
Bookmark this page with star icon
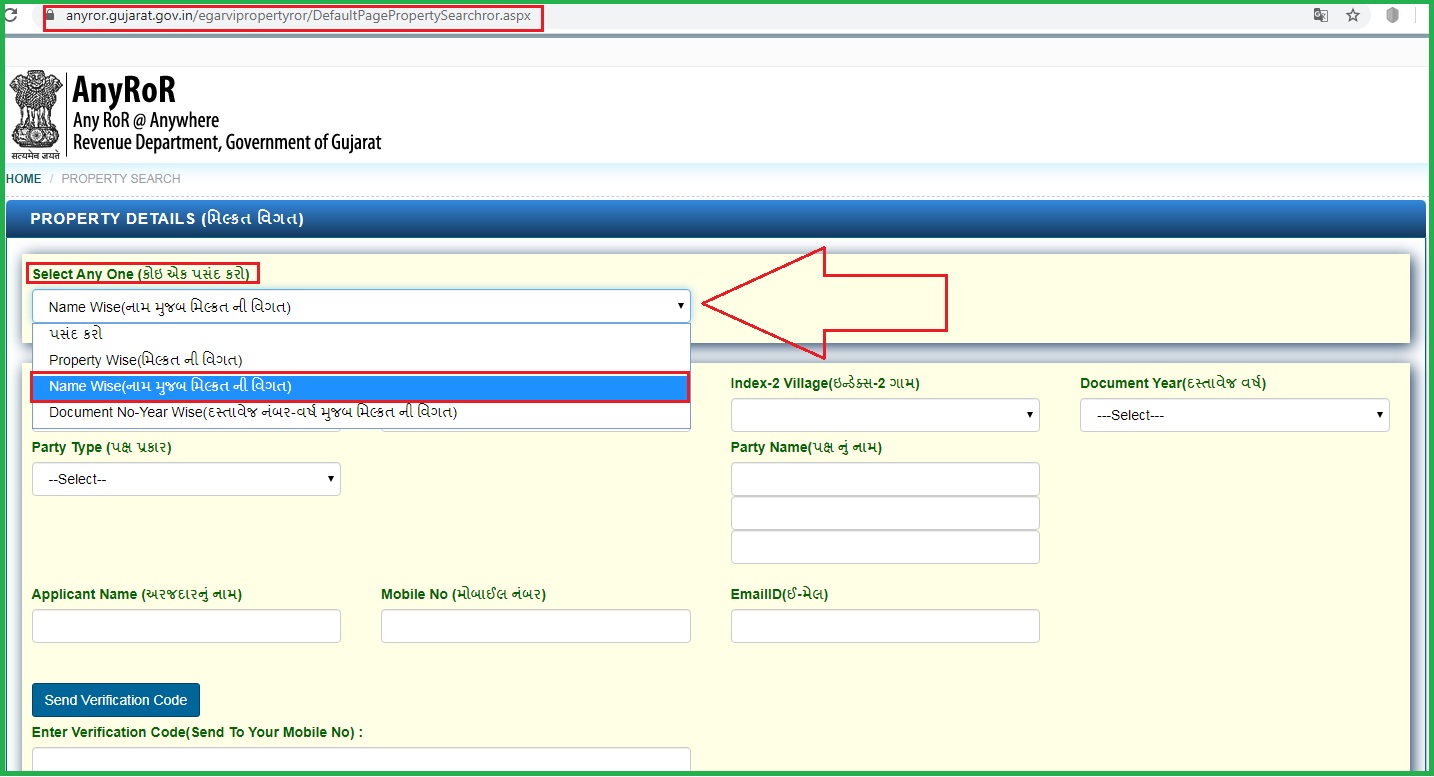[x=1353, y=16]
